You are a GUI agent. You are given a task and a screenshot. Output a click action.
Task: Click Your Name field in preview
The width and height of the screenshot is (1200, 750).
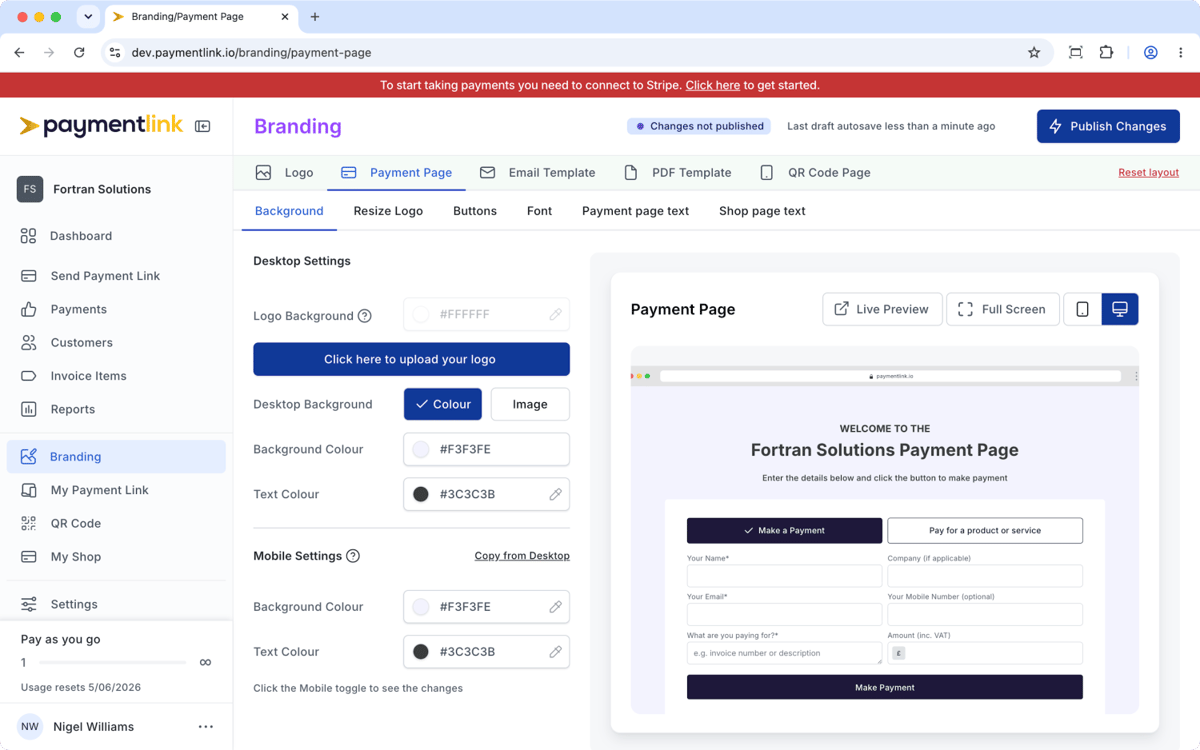(x=785, y=576)
